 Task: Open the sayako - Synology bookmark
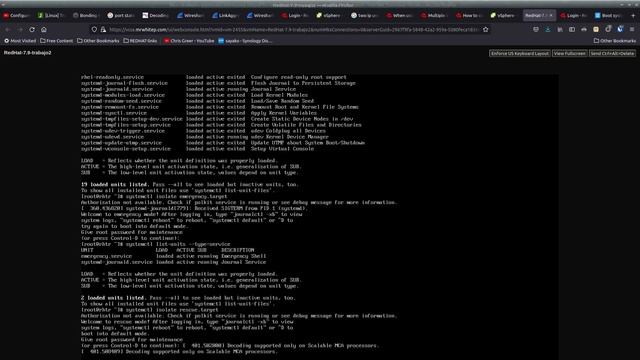coord(245,41)
